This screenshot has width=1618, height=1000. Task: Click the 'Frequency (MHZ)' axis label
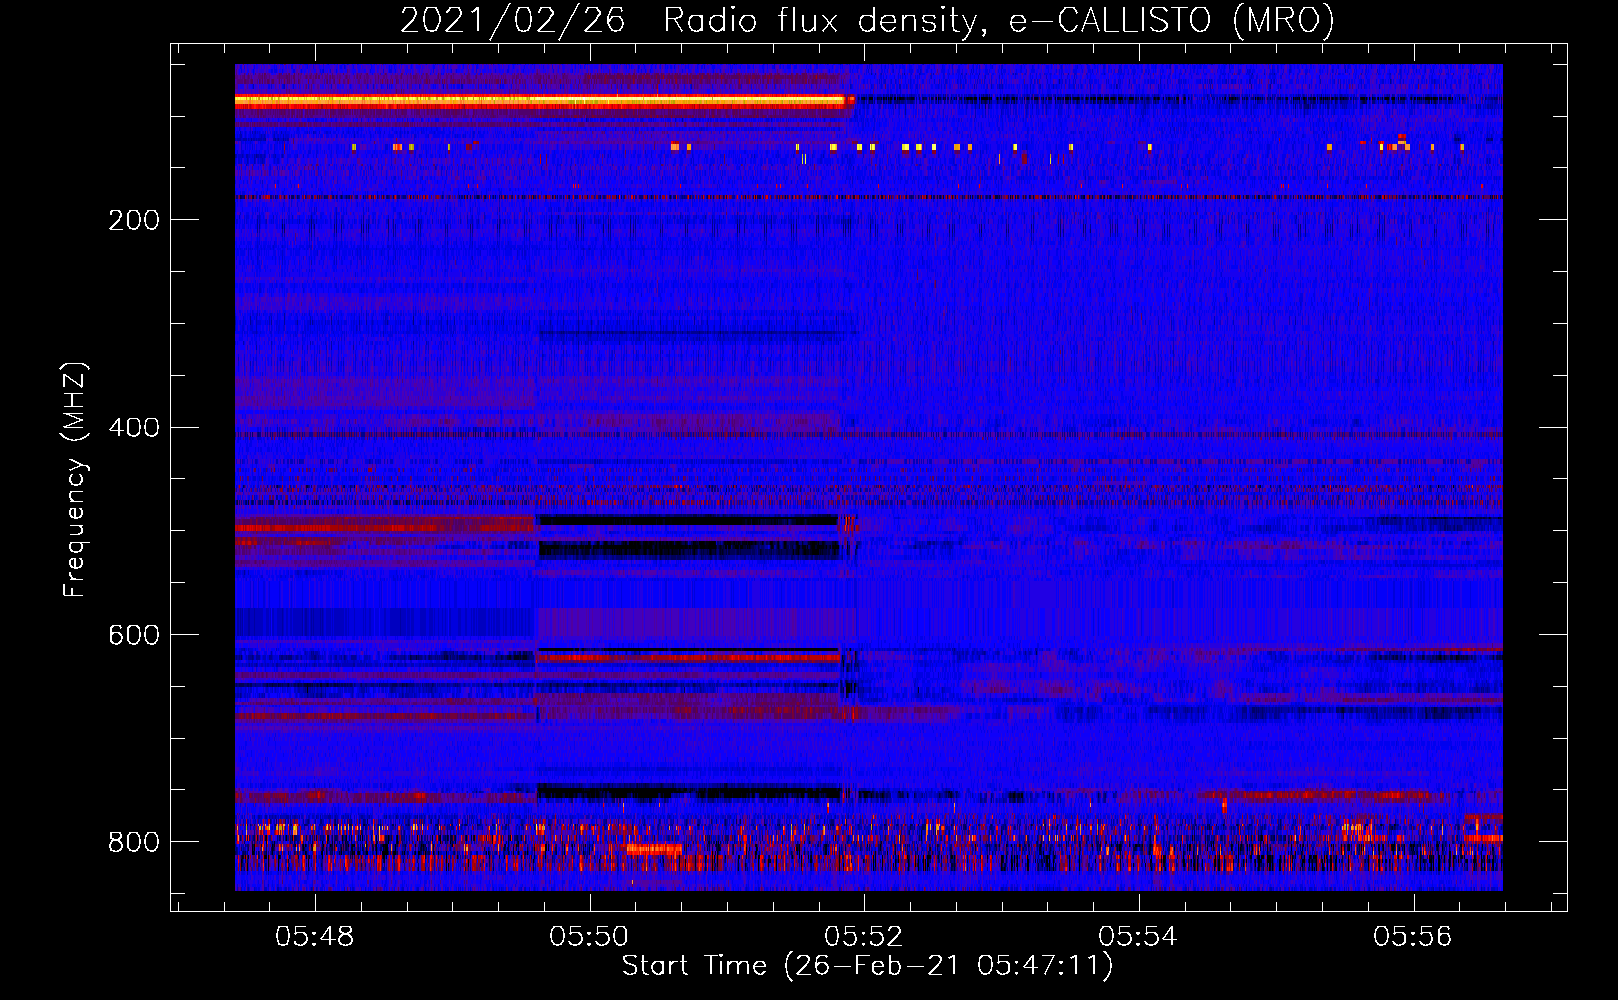coord(75,480)
